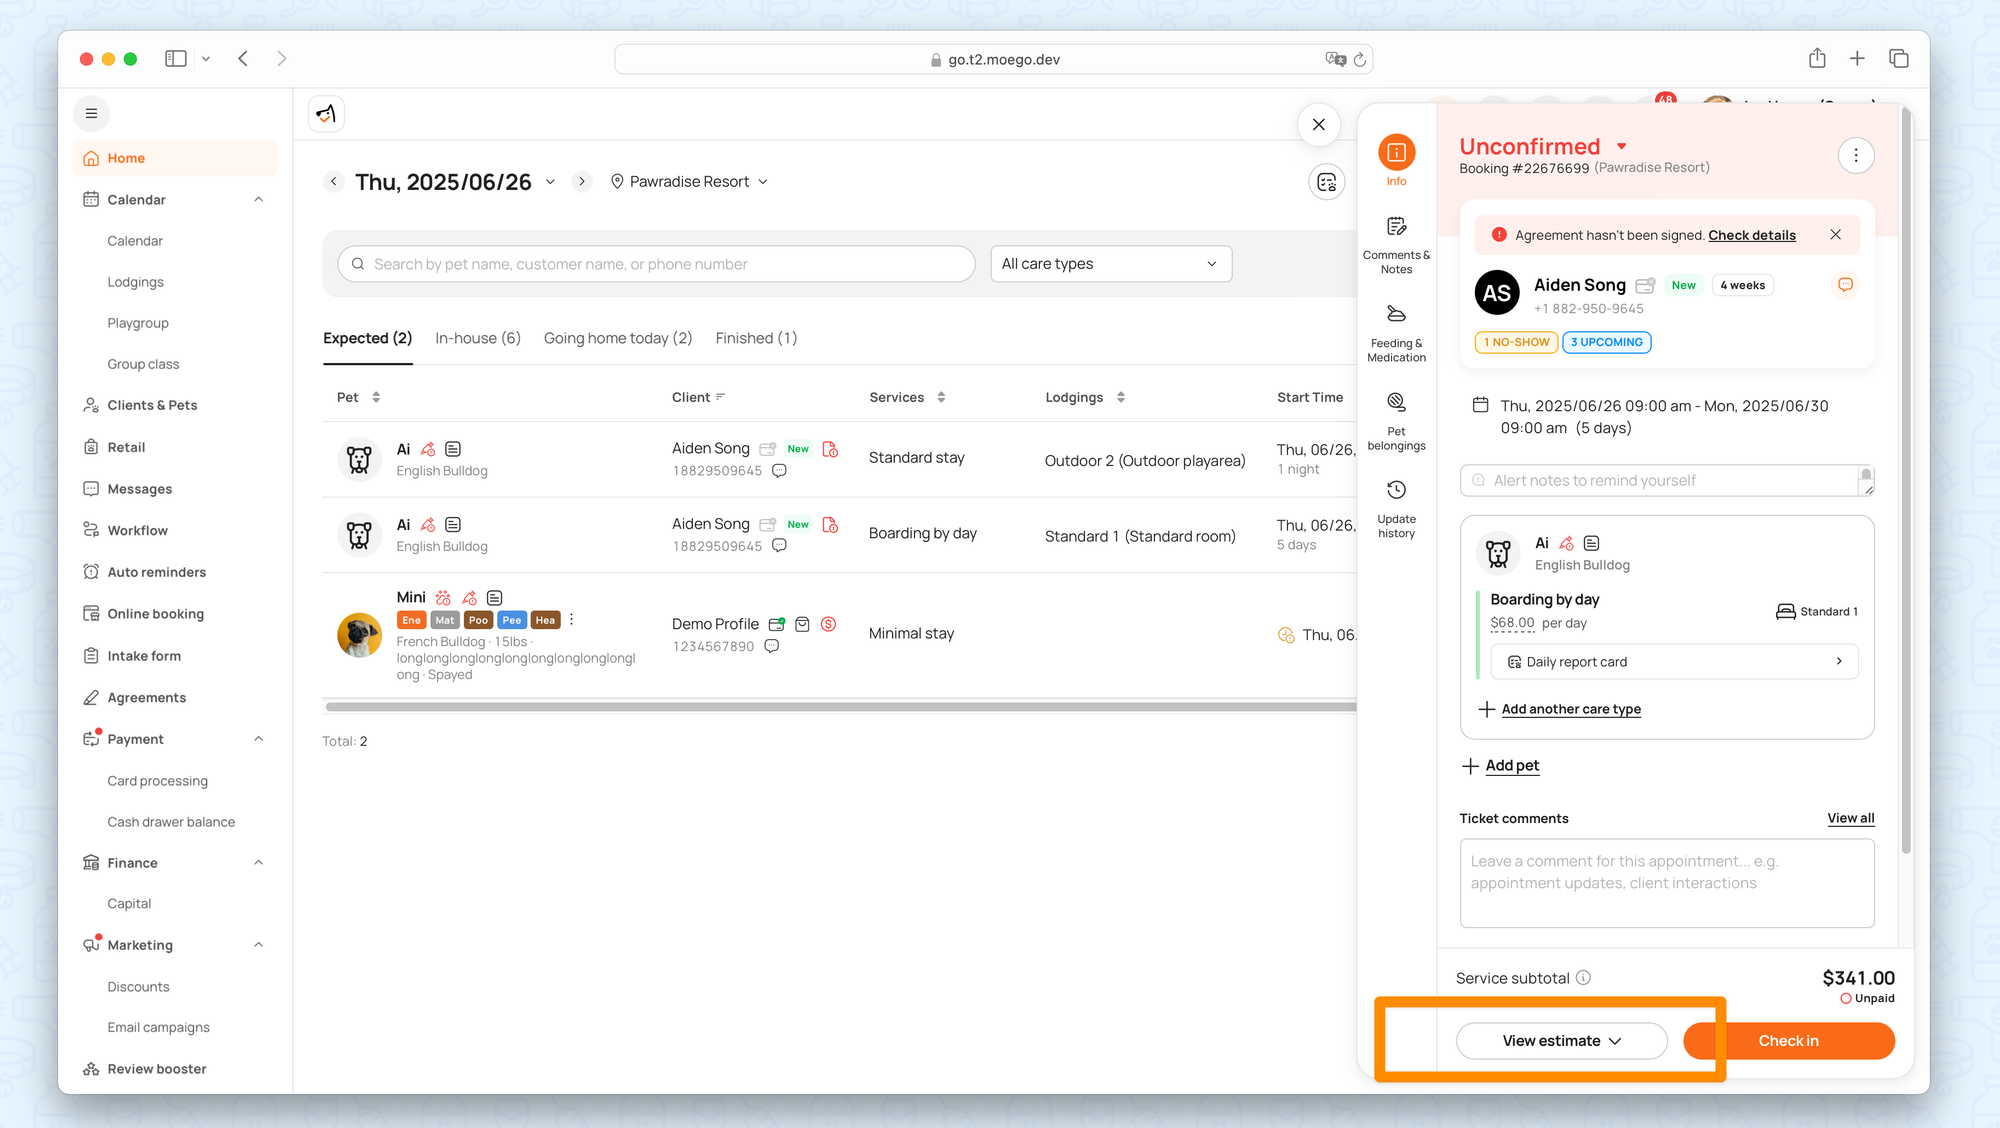Click the hamburger menu icon
2000x1128 pixels.
[91, 114]
